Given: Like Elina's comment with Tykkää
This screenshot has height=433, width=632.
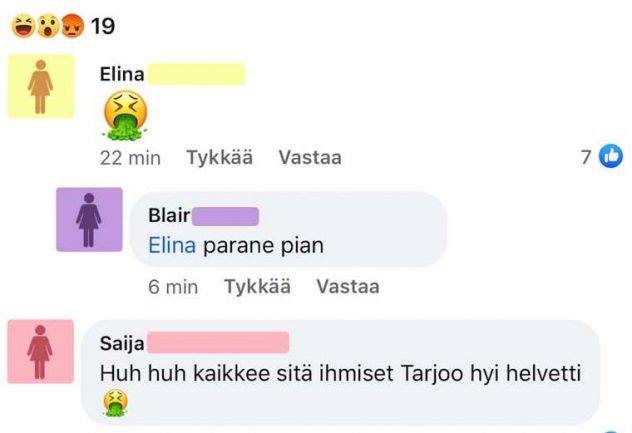Looking at the screenshot, I should pyautogui.click(x=220, y=157).
